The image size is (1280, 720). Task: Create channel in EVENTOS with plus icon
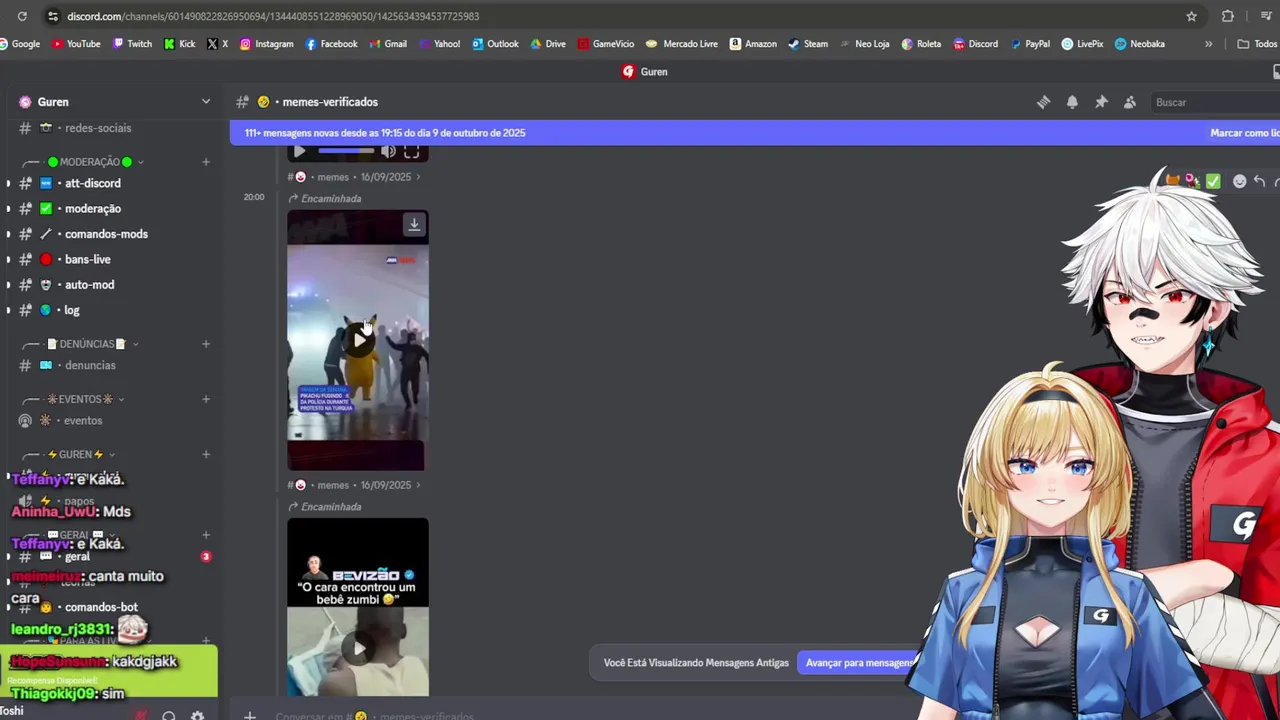click(206, 399)
